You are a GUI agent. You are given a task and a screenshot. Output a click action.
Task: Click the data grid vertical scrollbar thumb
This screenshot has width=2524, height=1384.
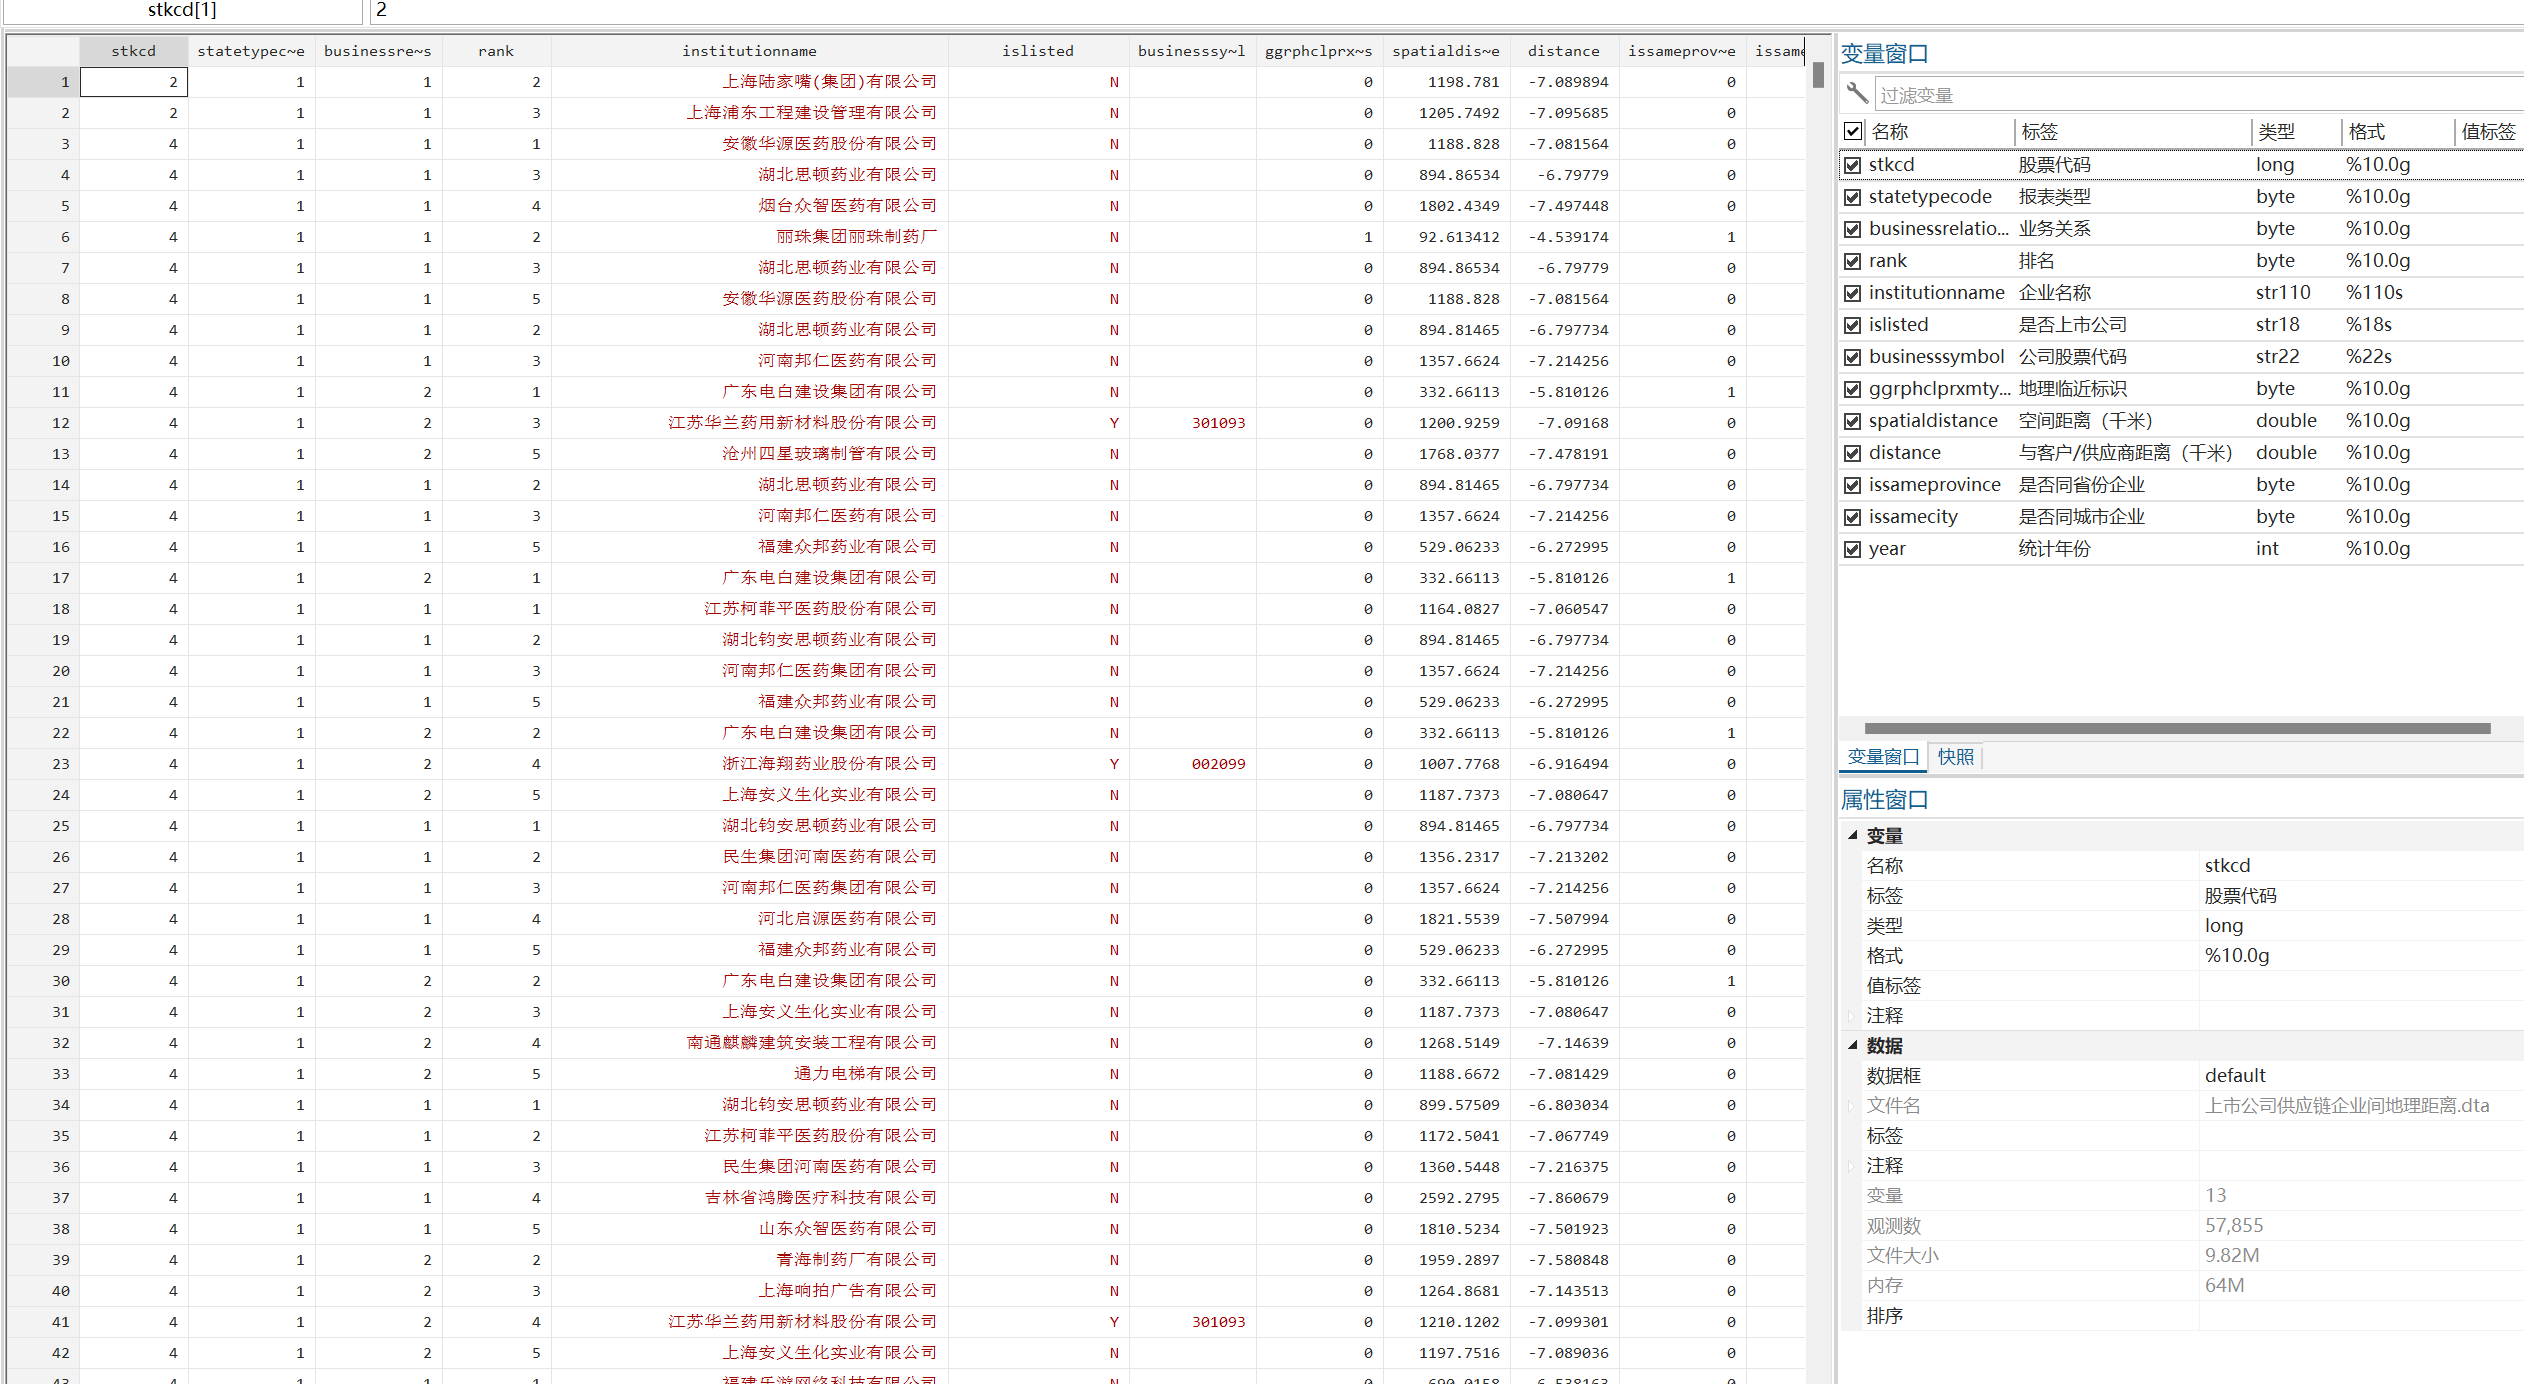pyautogui.click(x=1818, y=75)
